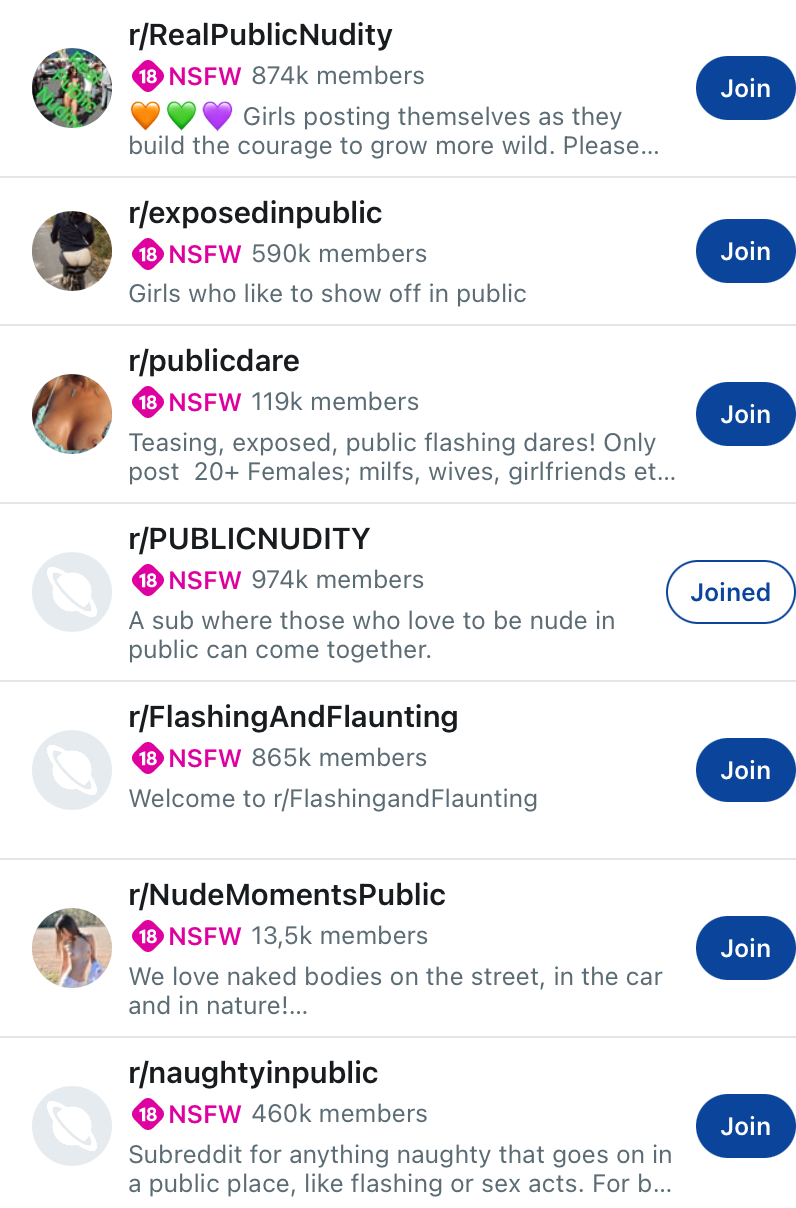Open the r/PUBLICNUDITY title link
796x1208 pixels.
click(x=249, y=539)
